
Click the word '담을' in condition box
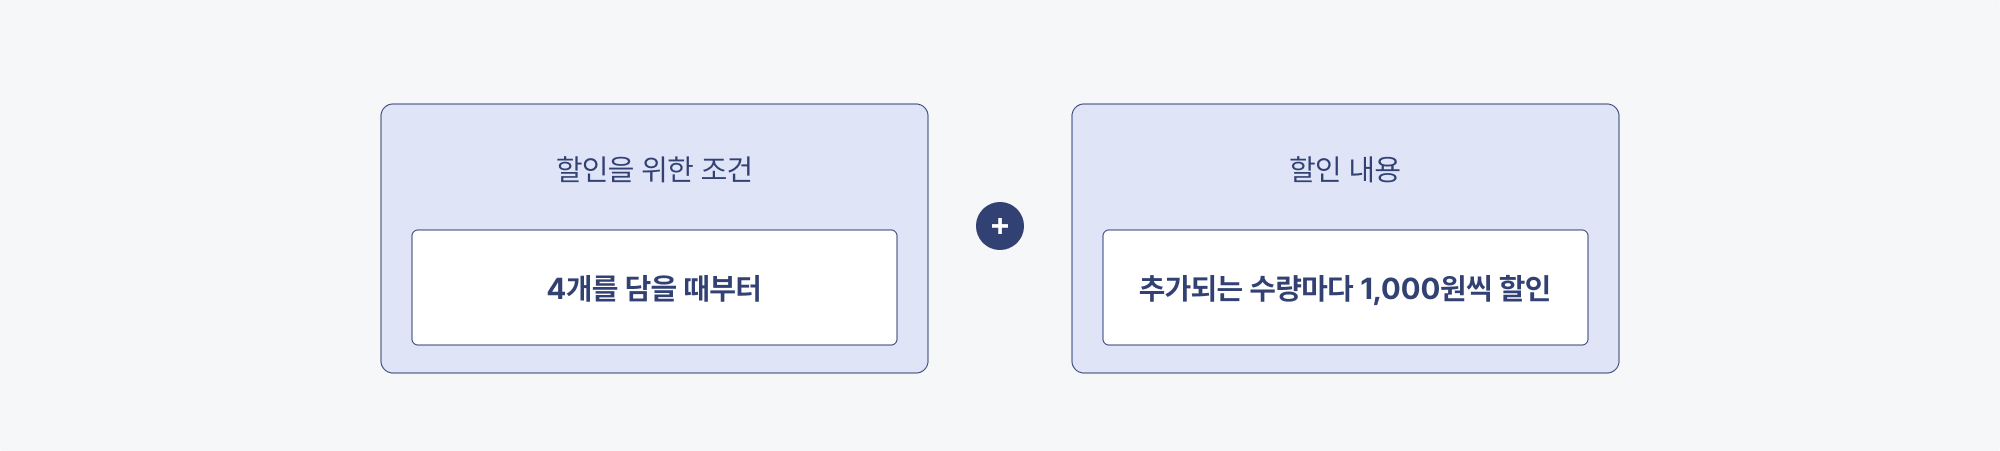(651, 289)
